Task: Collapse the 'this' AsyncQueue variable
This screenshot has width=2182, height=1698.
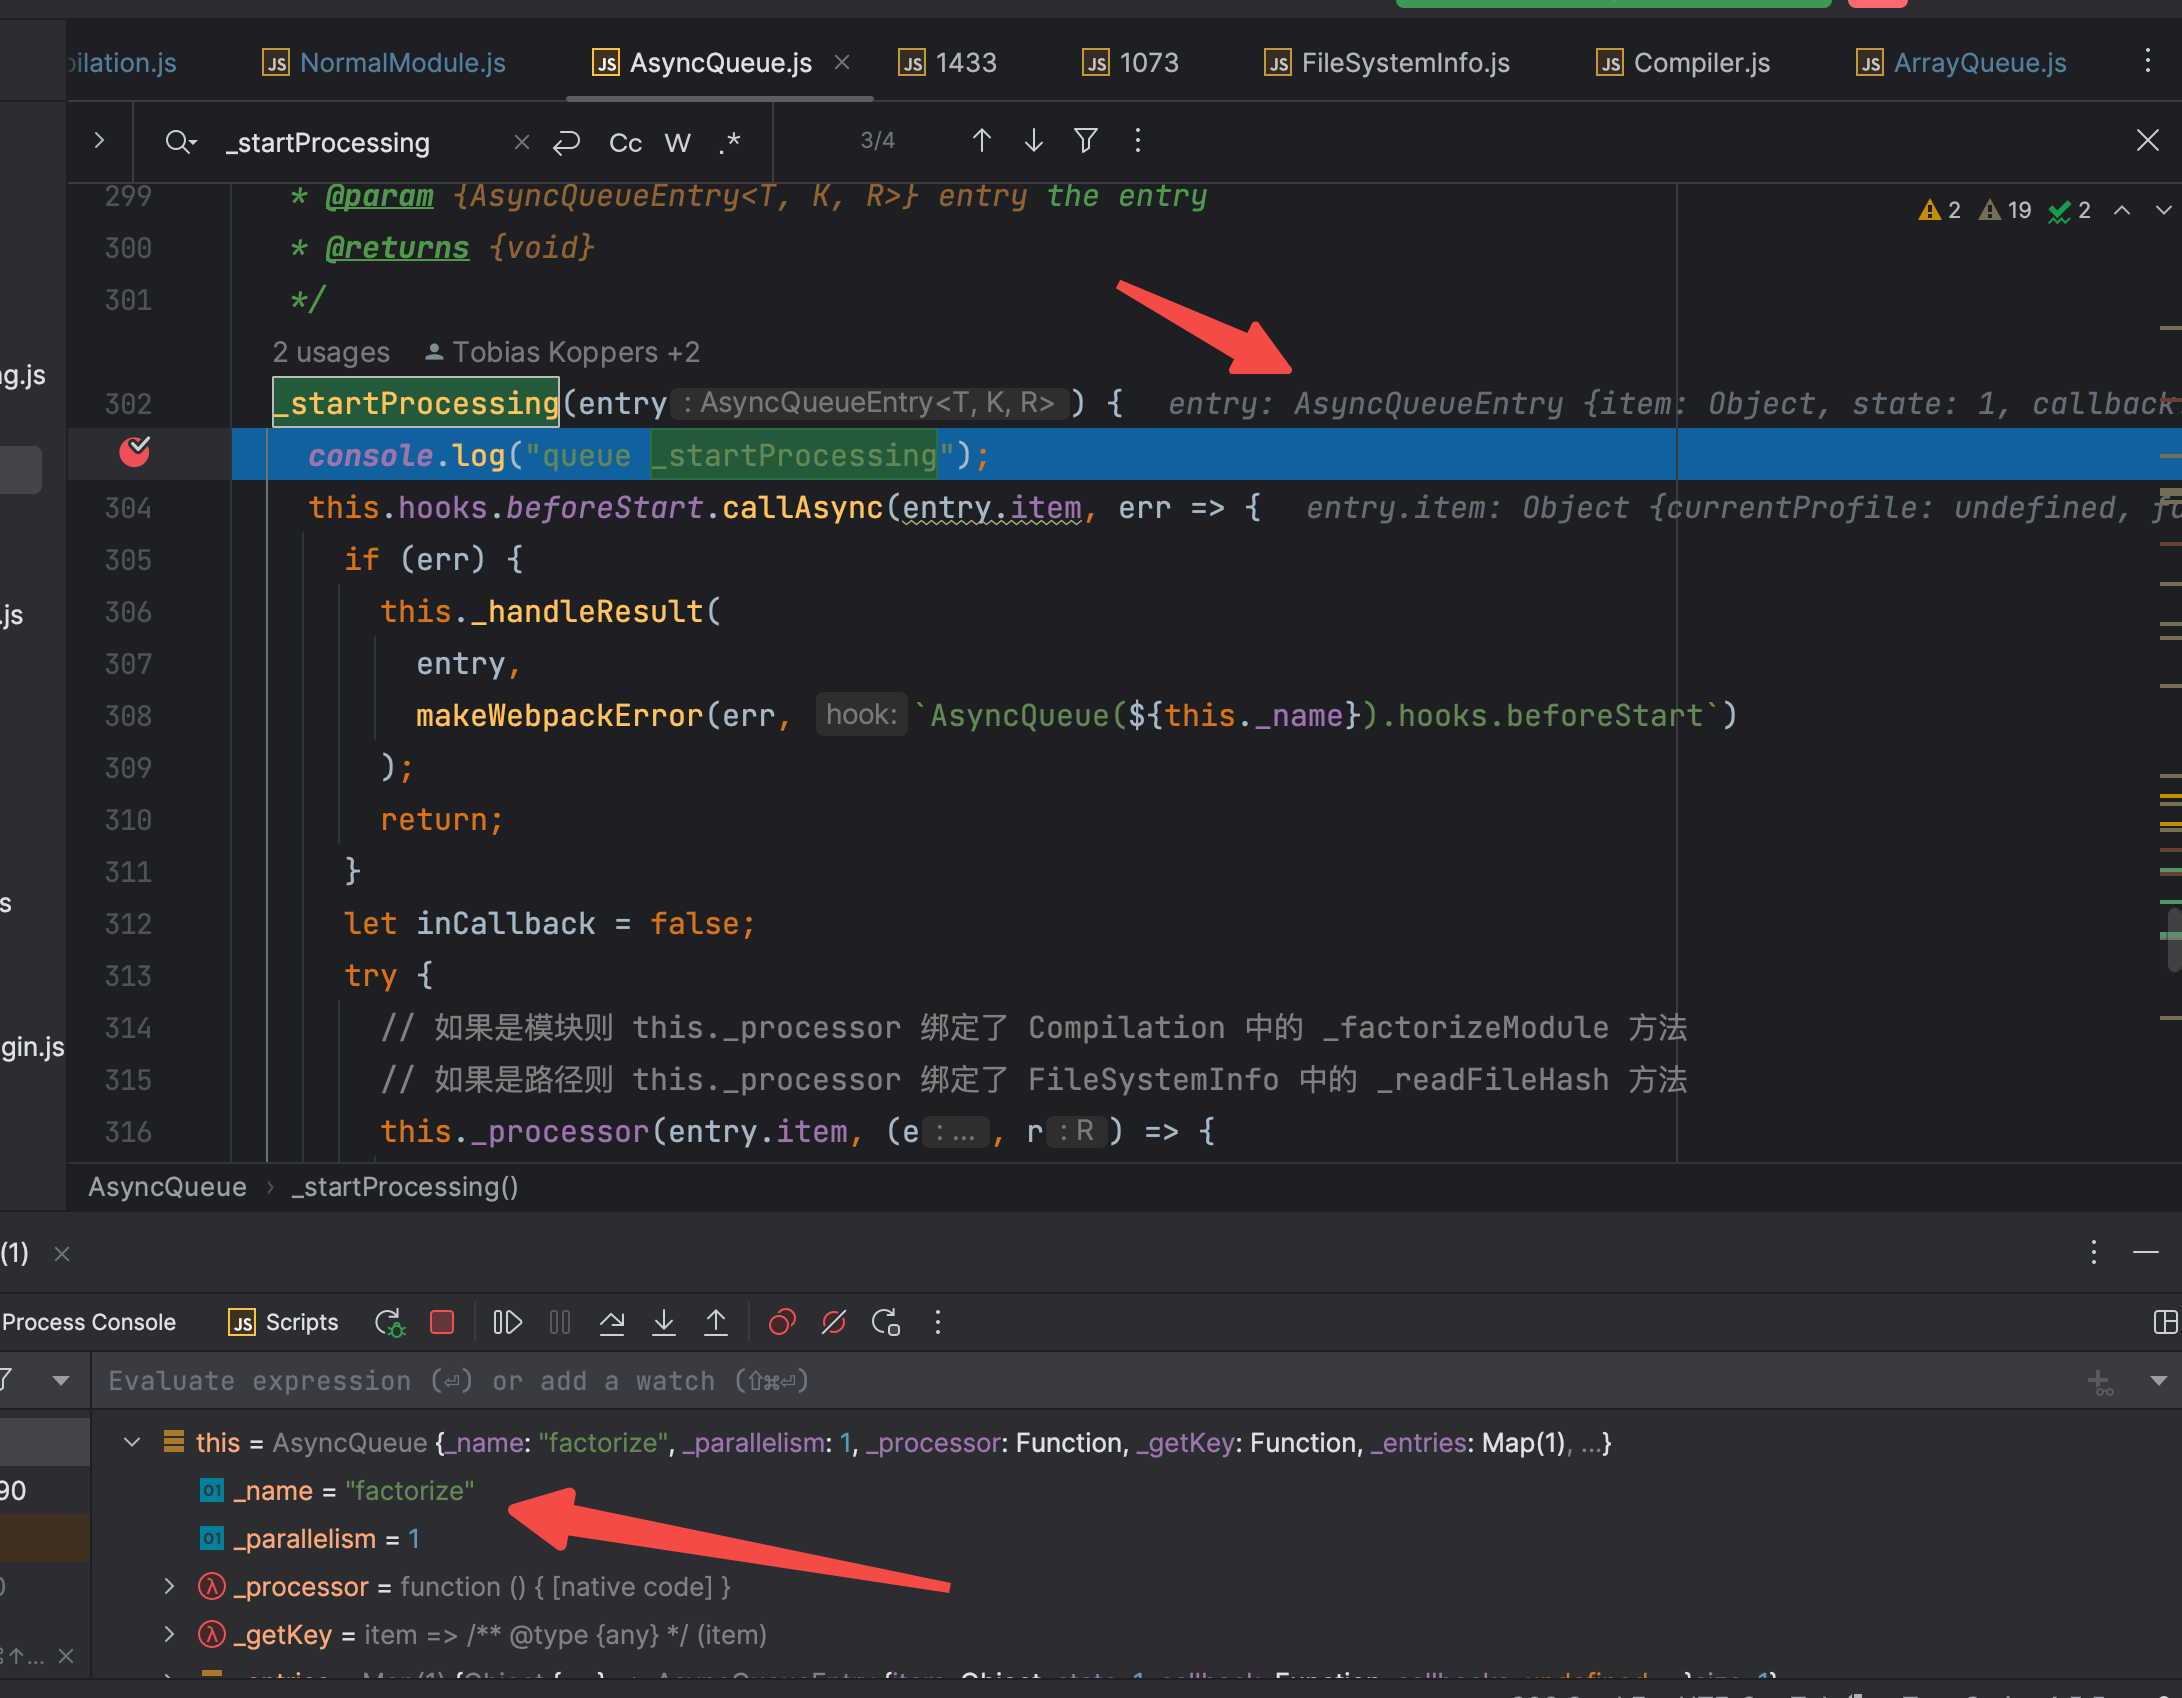Action: 132,1442
